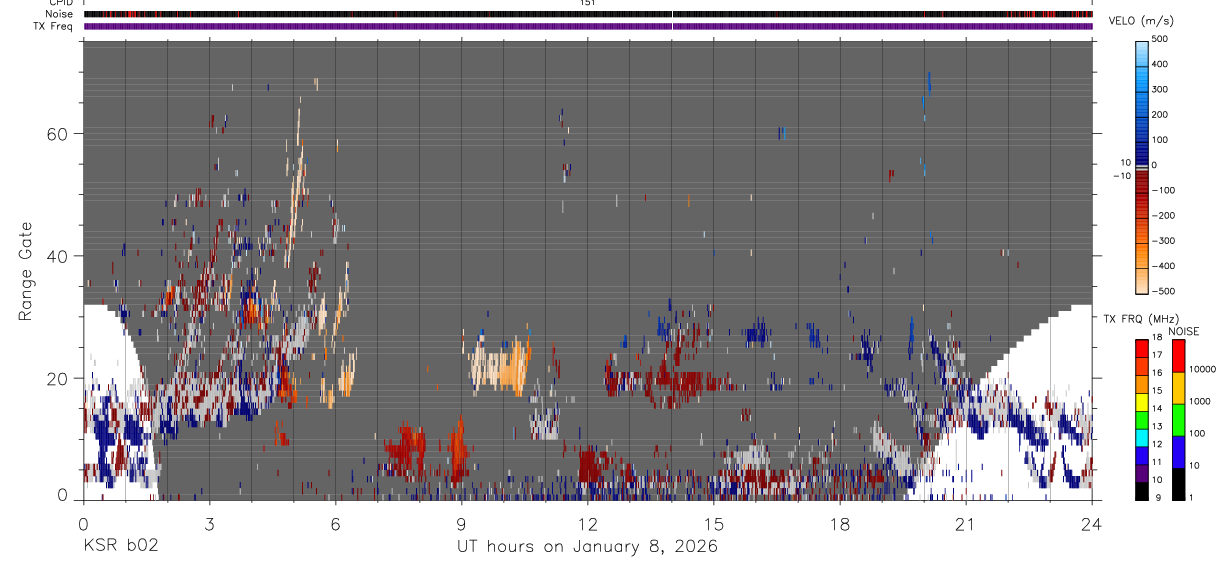The image size is (1228, 567).
Task: Click the range gate tick label 40
Action: 57,256
